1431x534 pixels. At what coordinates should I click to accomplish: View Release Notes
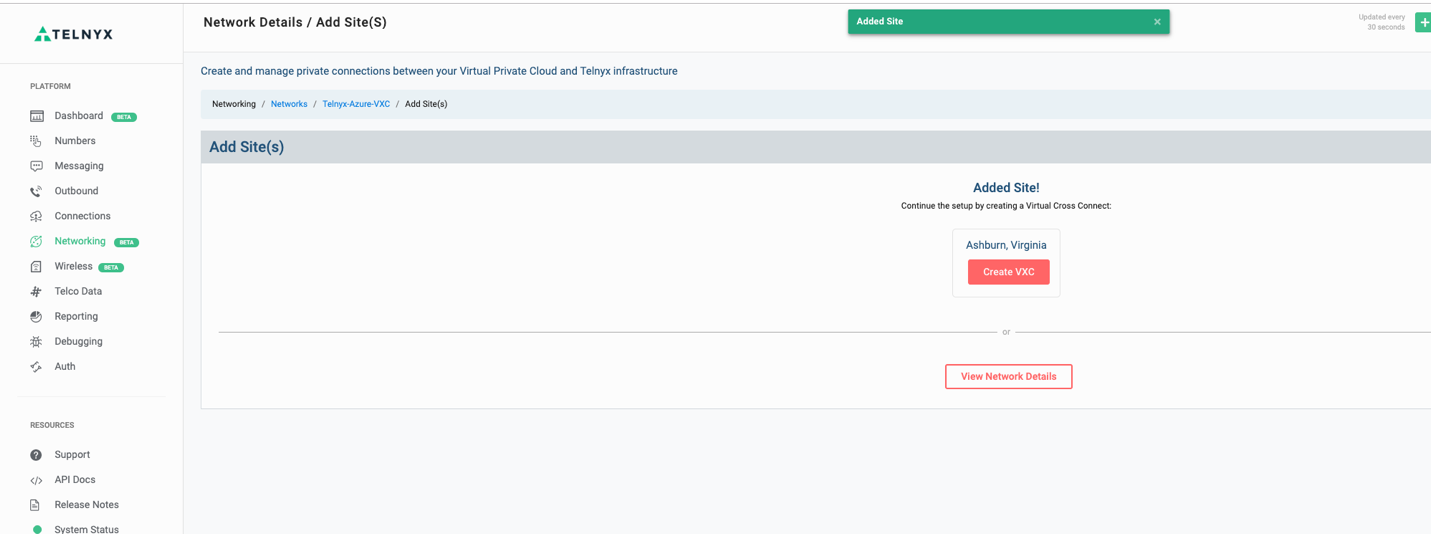pos(86,504)
